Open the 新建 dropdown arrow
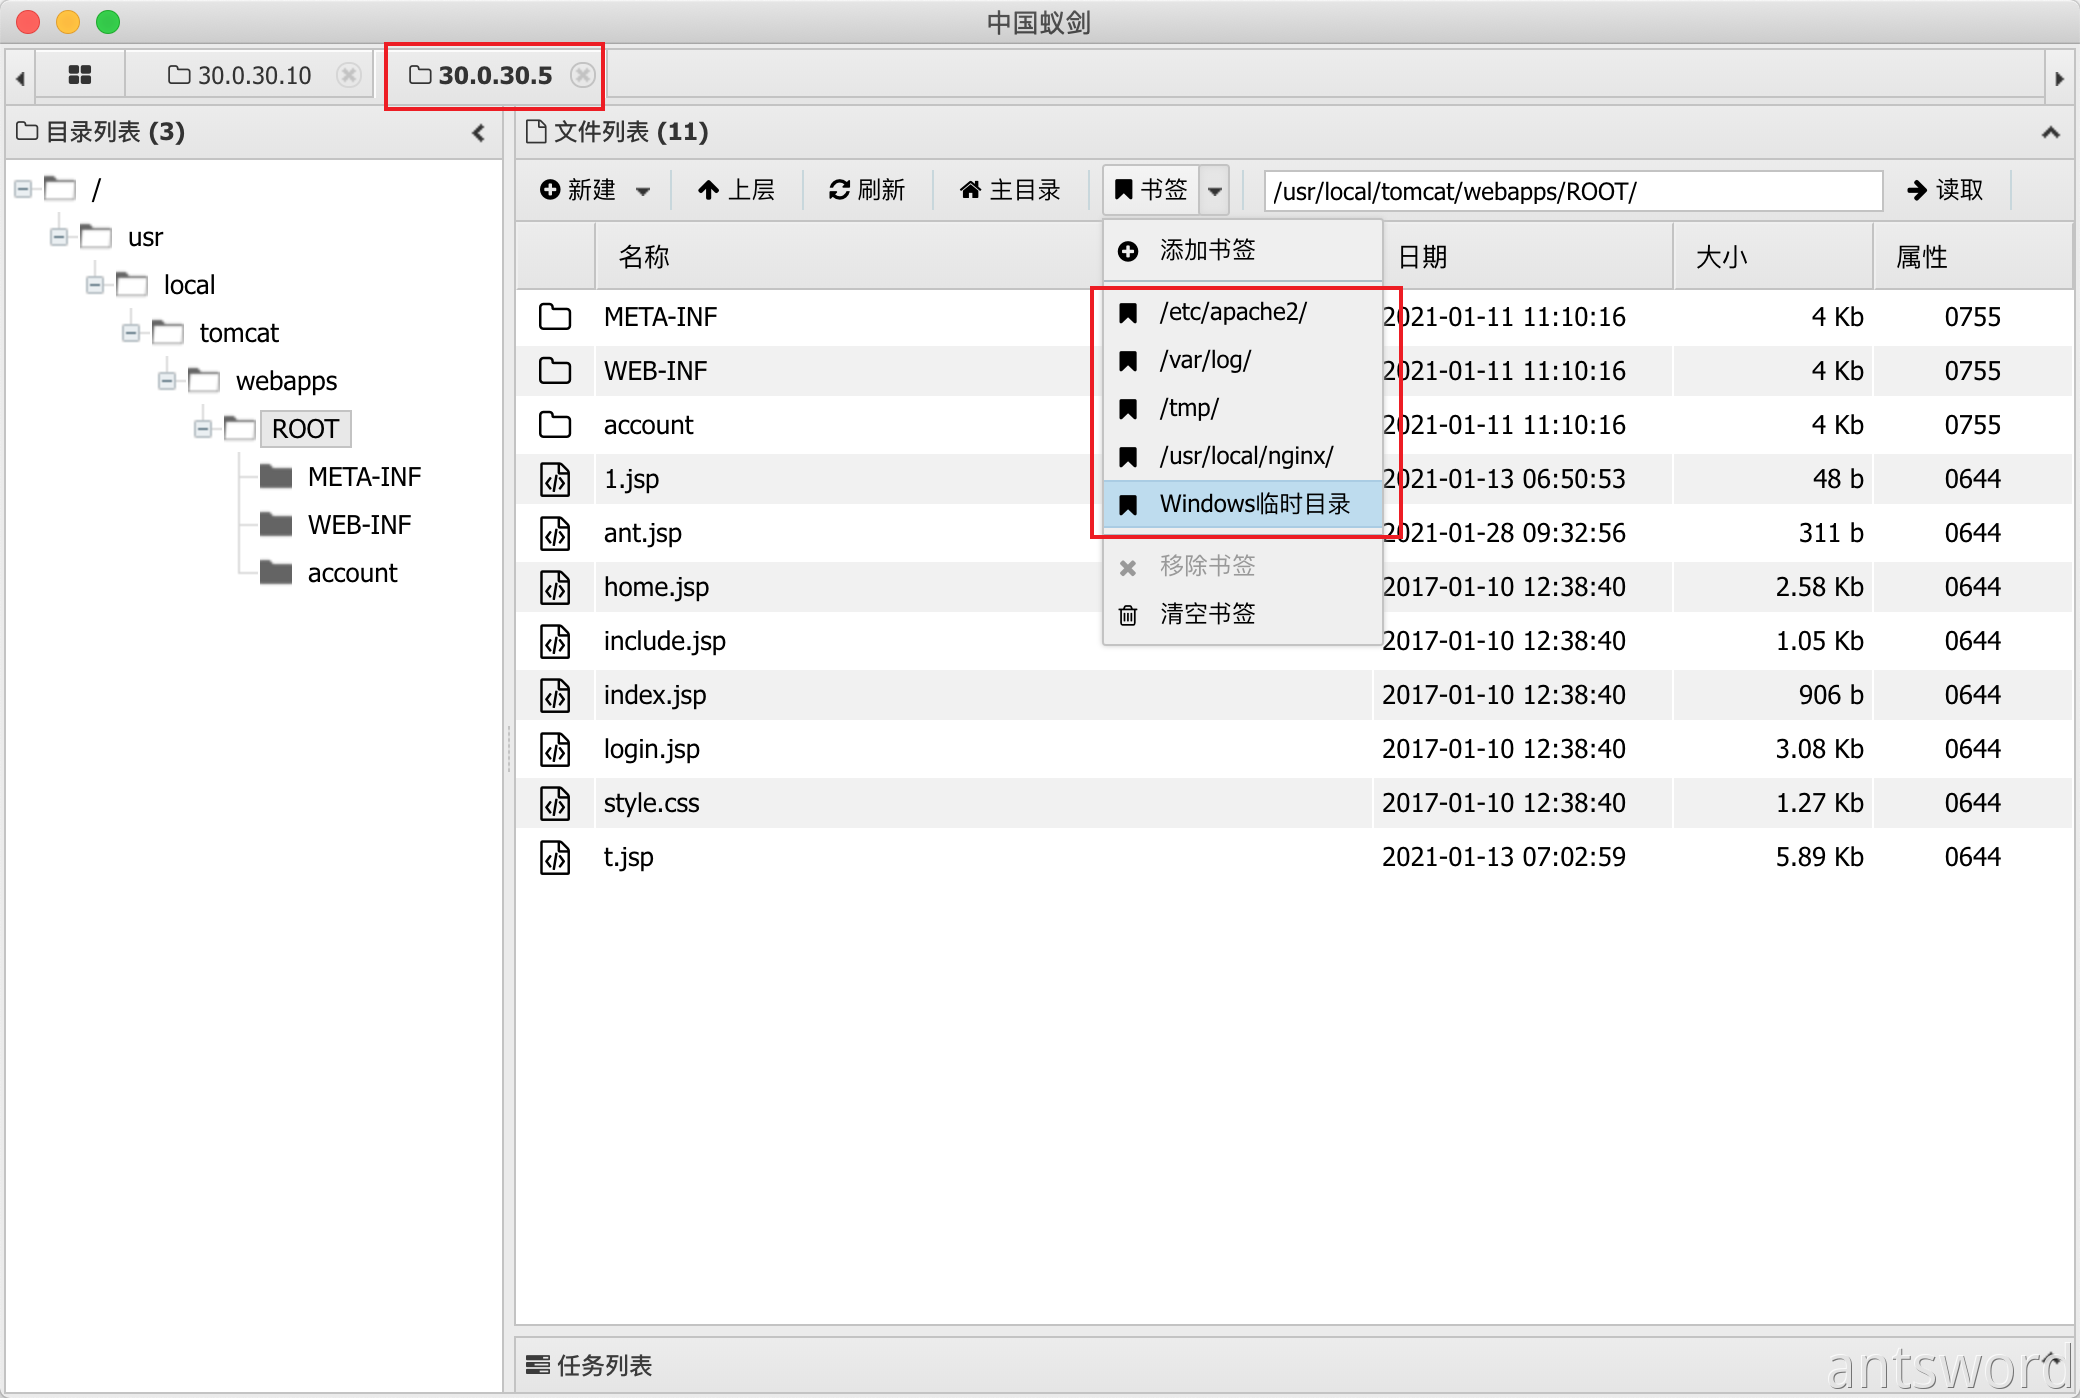The width and height of the screenshot is (2080, 1398). pos(643,190)
